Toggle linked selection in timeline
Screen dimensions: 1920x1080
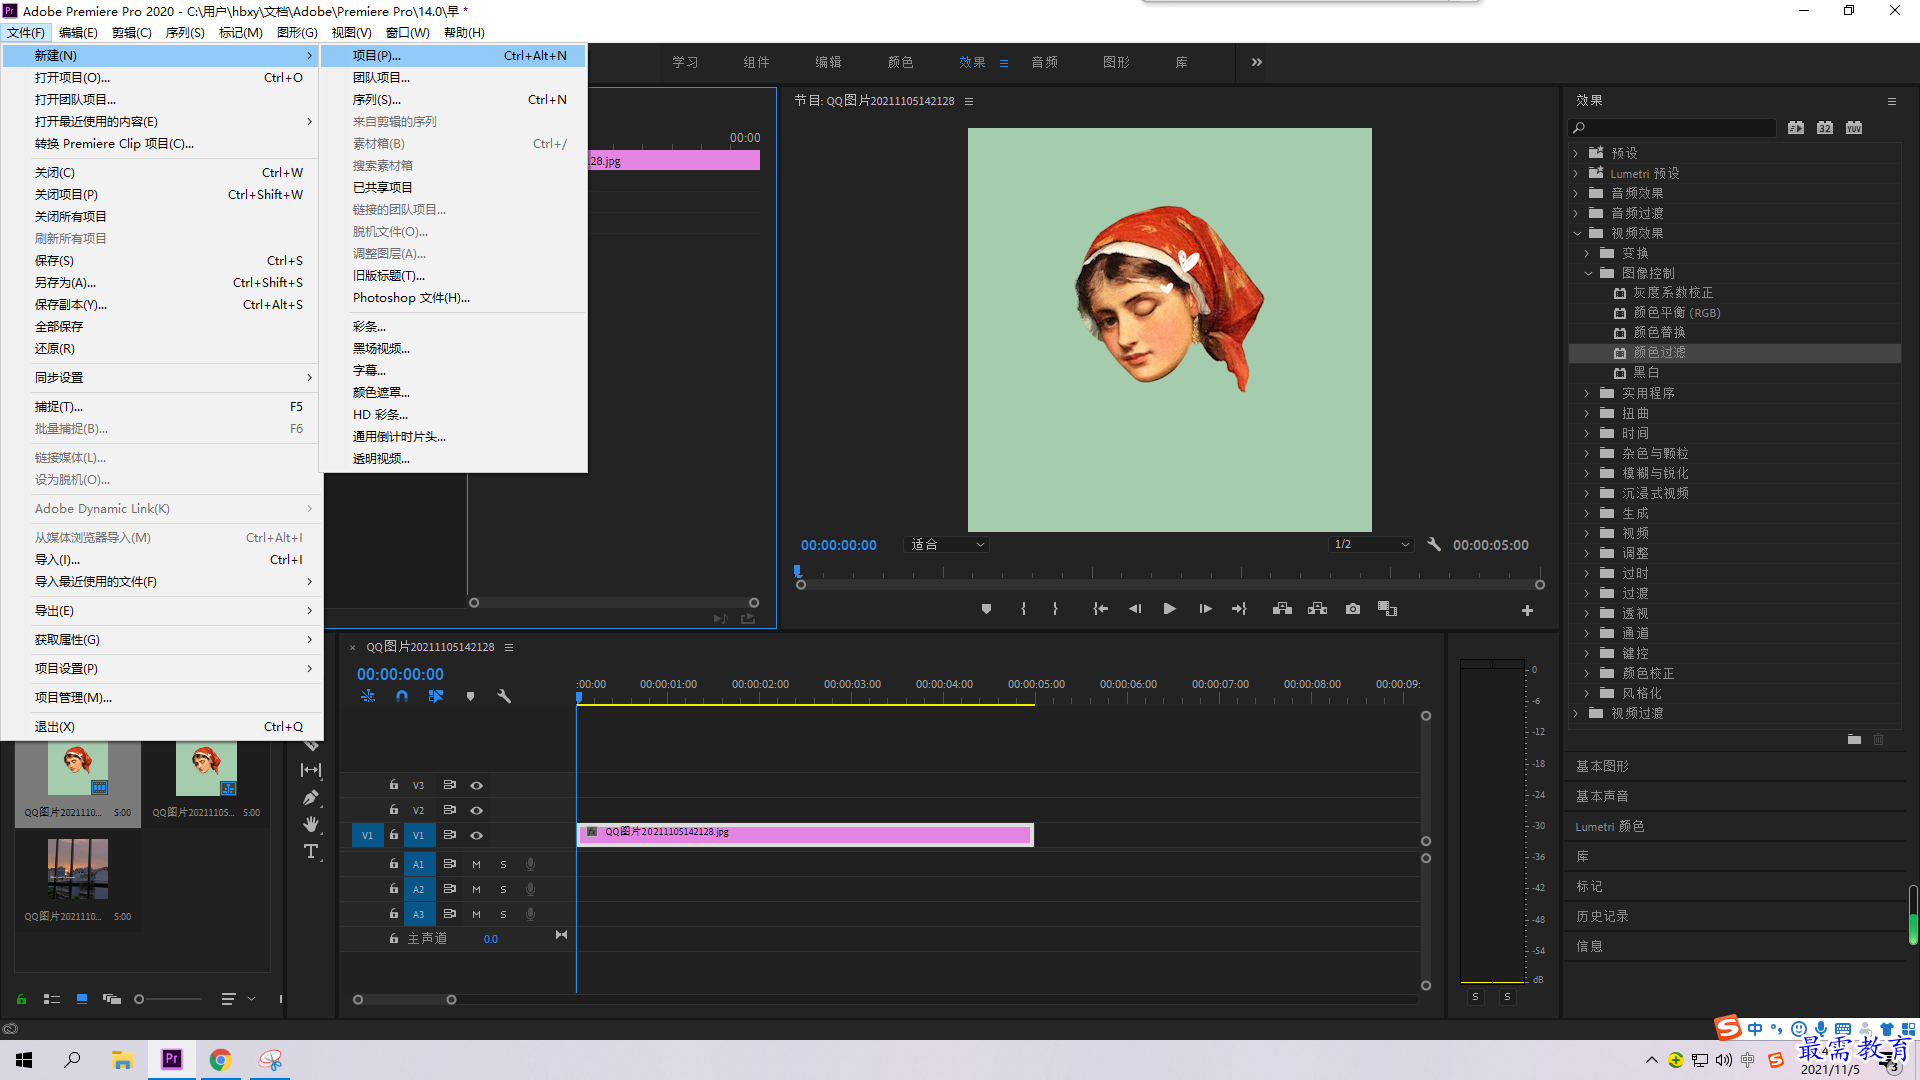pyautogui.click(x=436, y=696)
